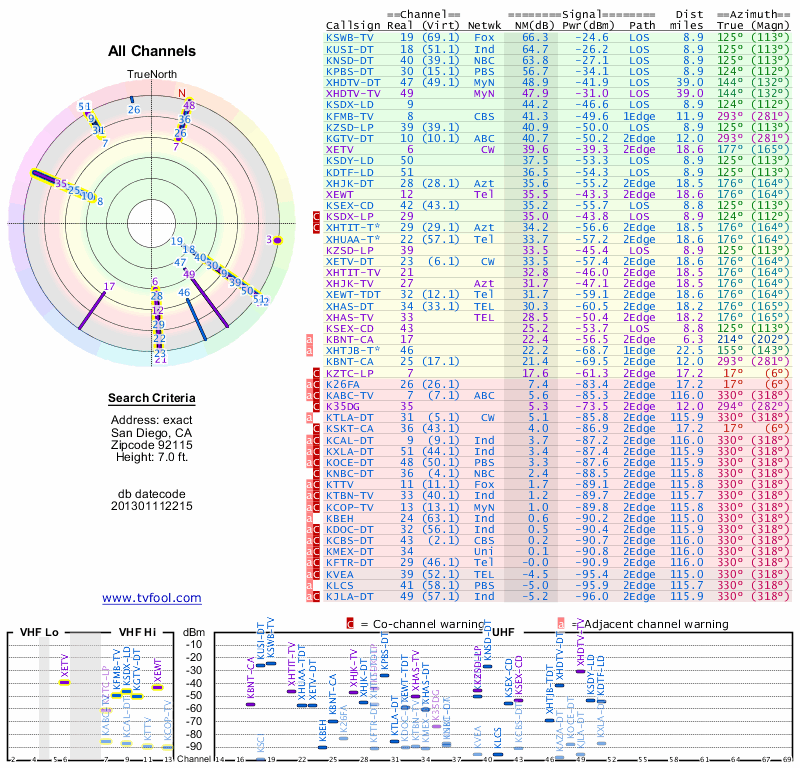800x768 pixels.
Task: Select the KABC-TV callsign in table
Action: tap(349, 395)
